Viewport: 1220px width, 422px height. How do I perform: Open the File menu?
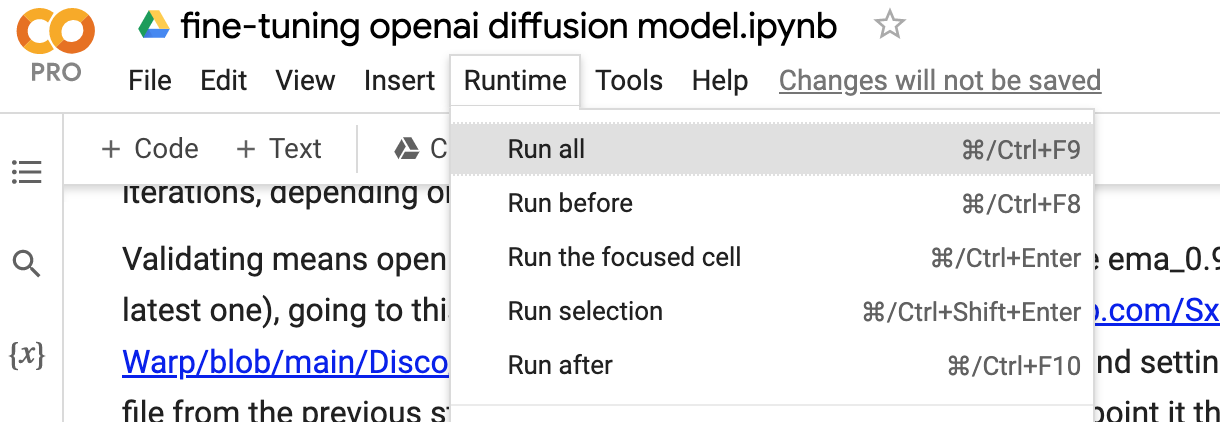tap(150, 81)
